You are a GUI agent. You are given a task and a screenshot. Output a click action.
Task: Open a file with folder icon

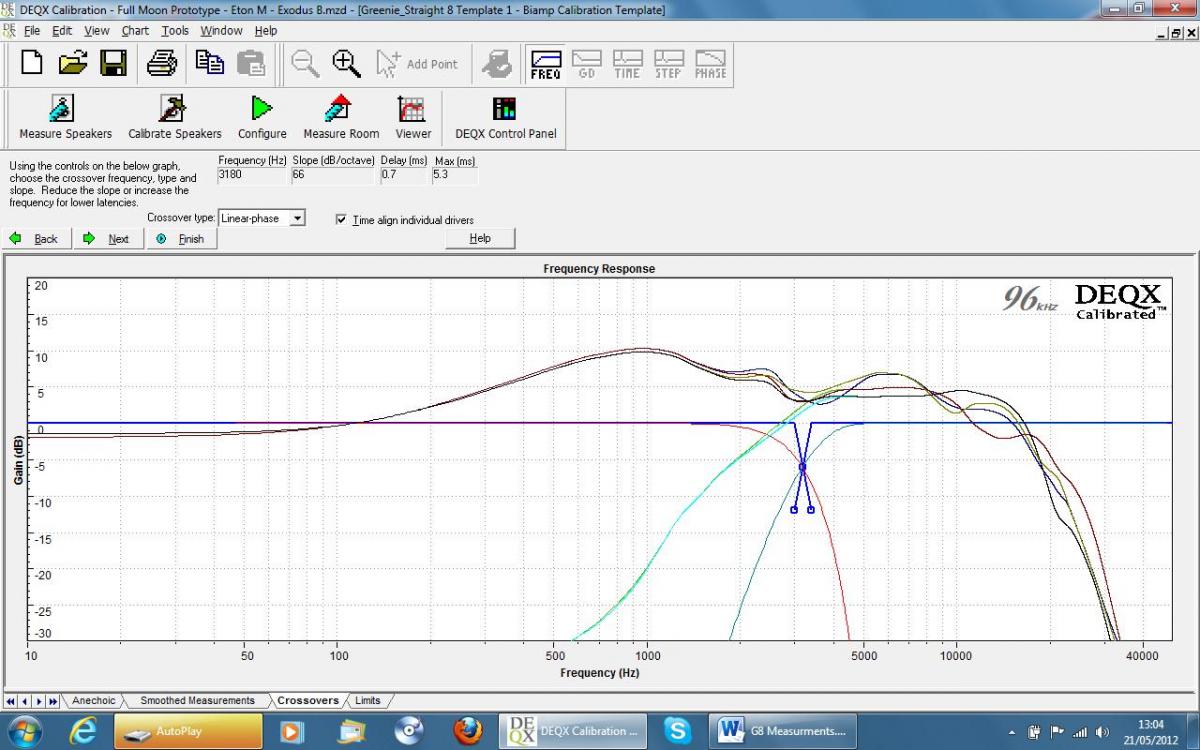coord(73,64)
